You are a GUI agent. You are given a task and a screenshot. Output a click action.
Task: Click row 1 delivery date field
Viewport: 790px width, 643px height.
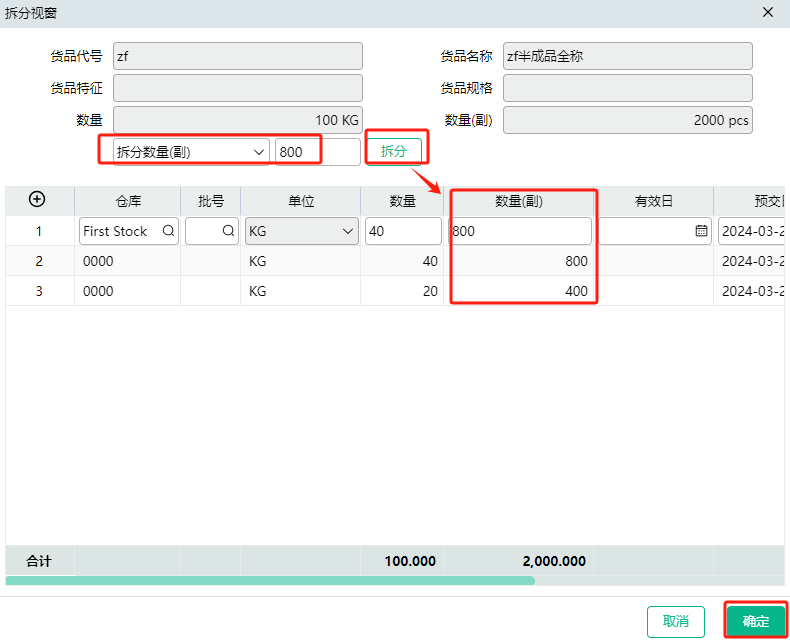click(751, 231)
